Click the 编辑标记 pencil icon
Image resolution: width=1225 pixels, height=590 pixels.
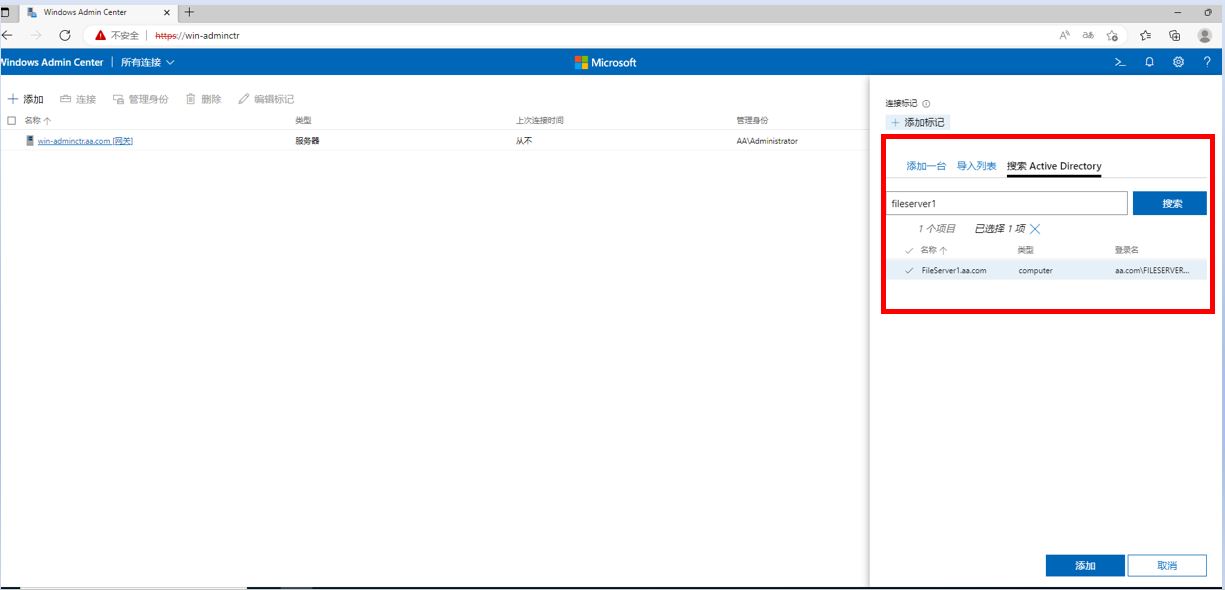click(243, 98)
